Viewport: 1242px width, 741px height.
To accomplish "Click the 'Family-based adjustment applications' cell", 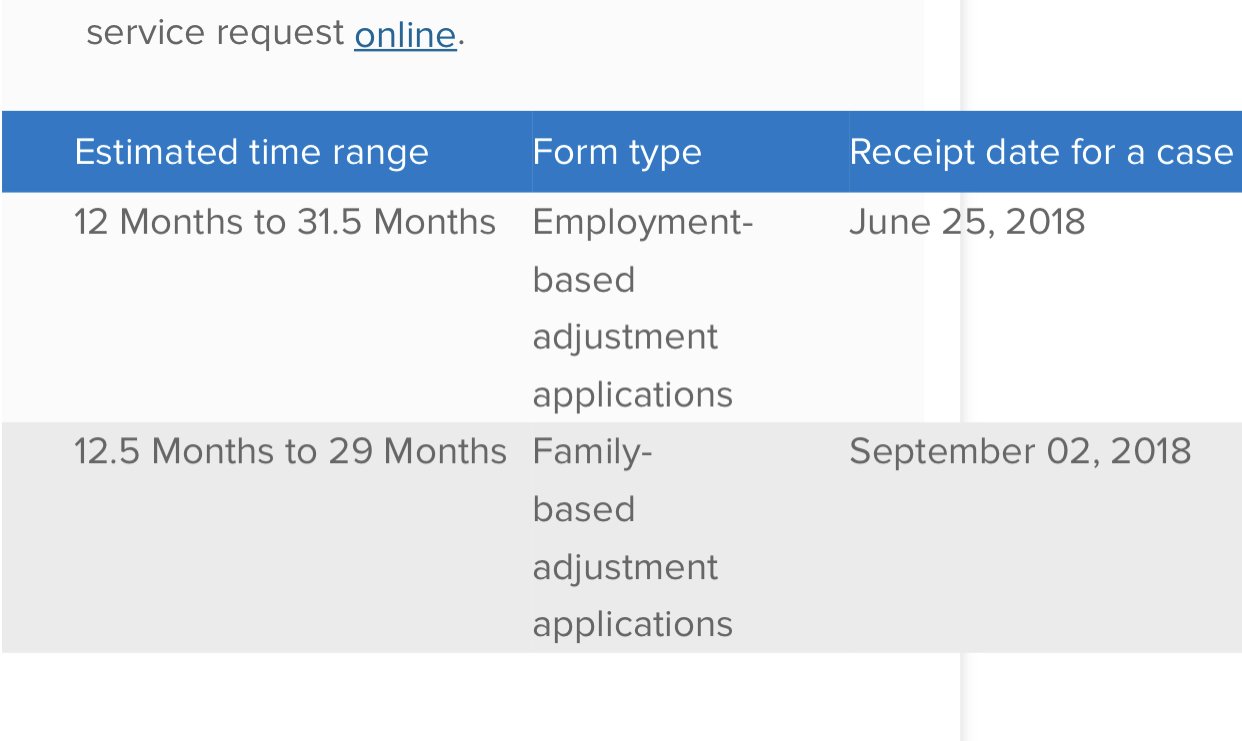I will [632, 538].
